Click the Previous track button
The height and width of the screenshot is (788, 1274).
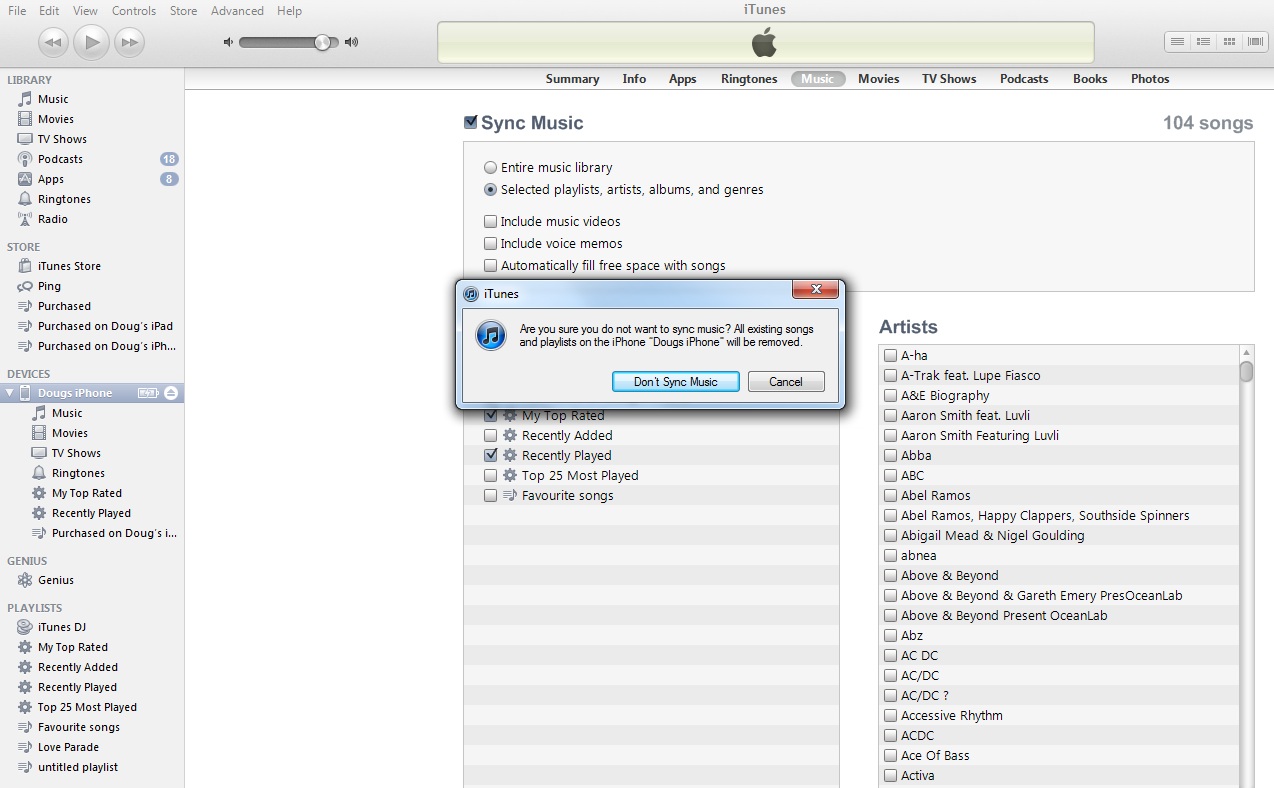coord(54,42)
